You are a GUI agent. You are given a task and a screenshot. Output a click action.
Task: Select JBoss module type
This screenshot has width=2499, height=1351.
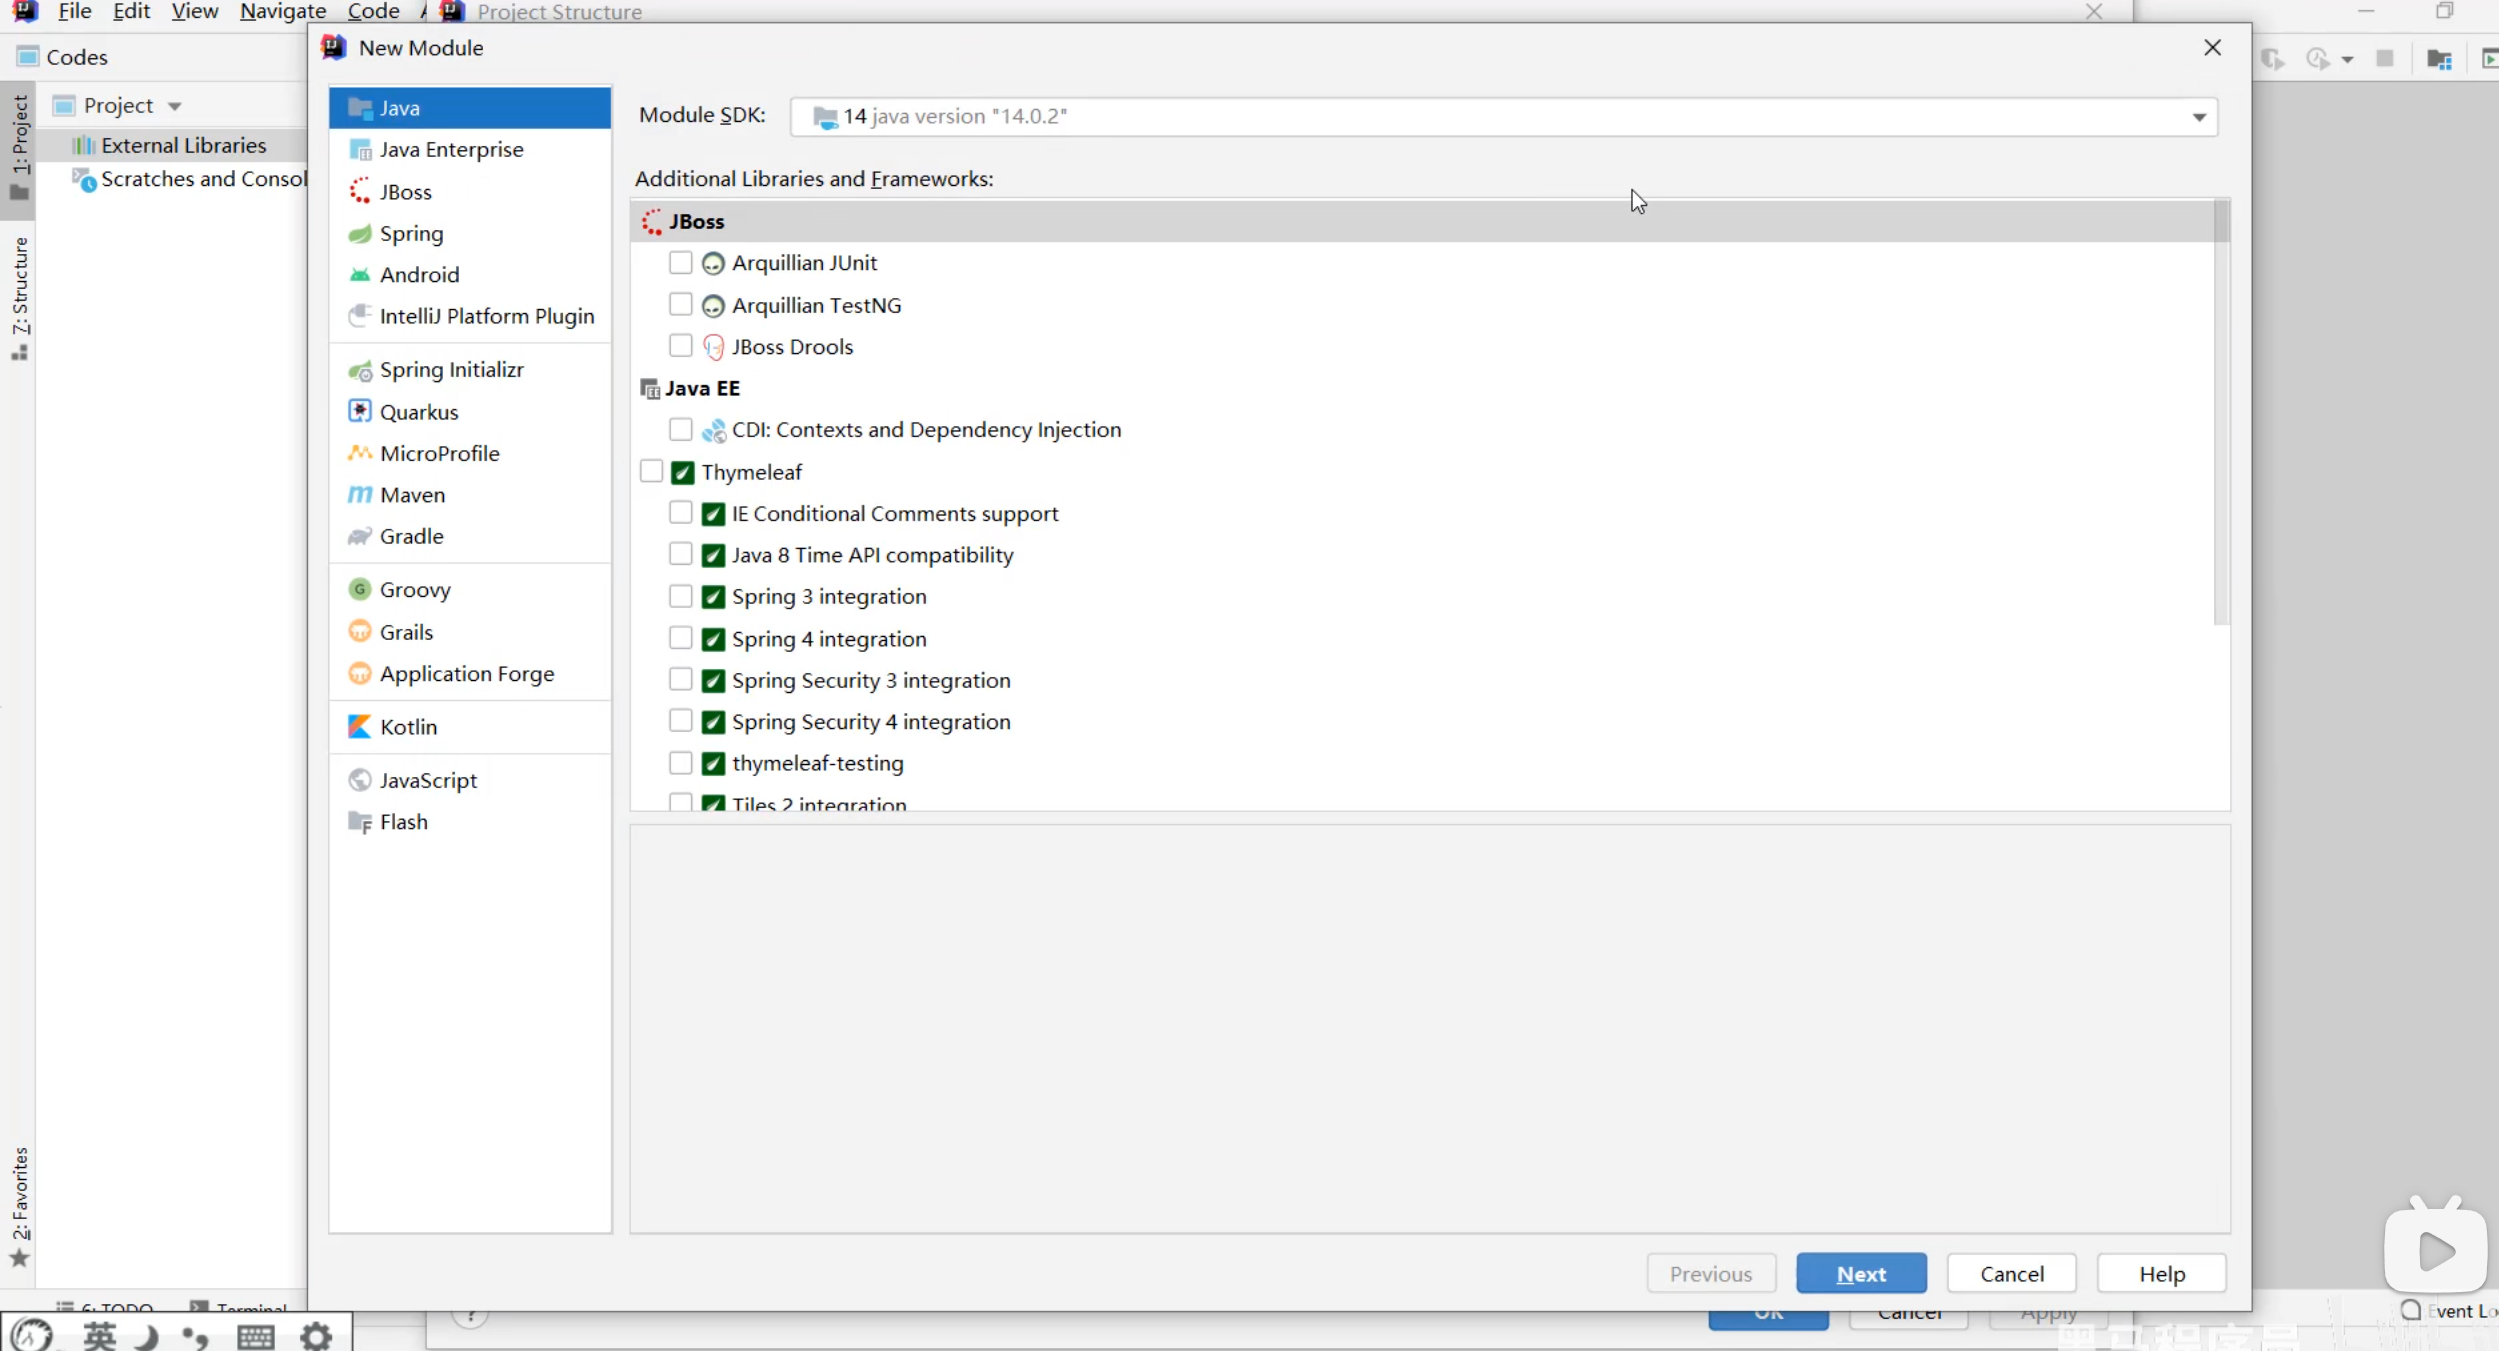tap(405, 192)
